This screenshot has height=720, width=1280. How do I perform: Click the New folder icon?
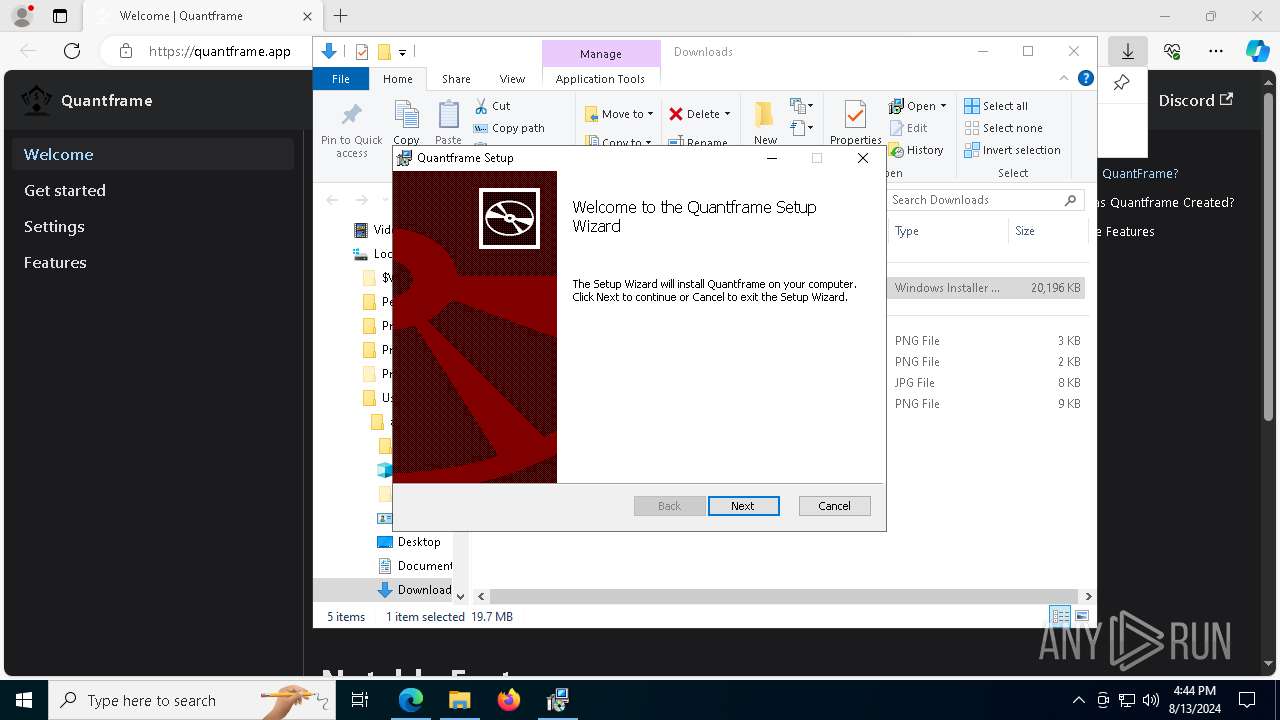pos(765,114)
